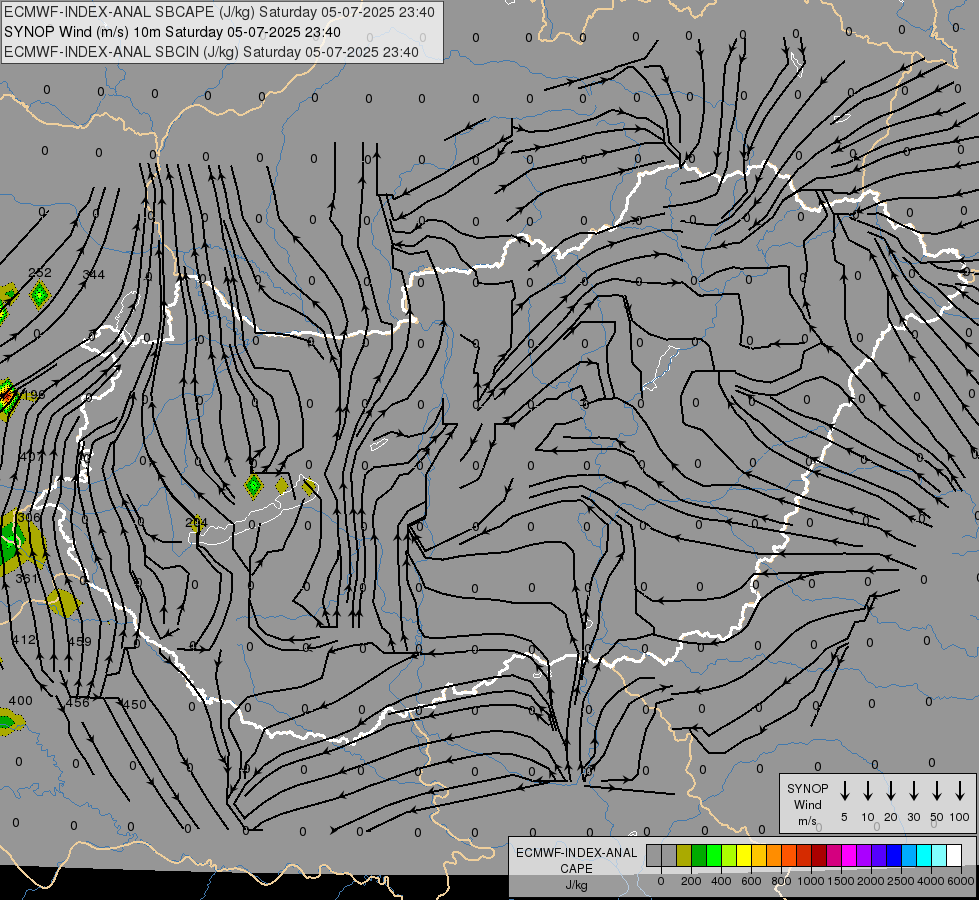Viewport: 979px width, 900px height.
Task: Click the title line 'ECMWF-INDEX-ANAL SBCIN (J/kg)'
Action: point(211,52)
